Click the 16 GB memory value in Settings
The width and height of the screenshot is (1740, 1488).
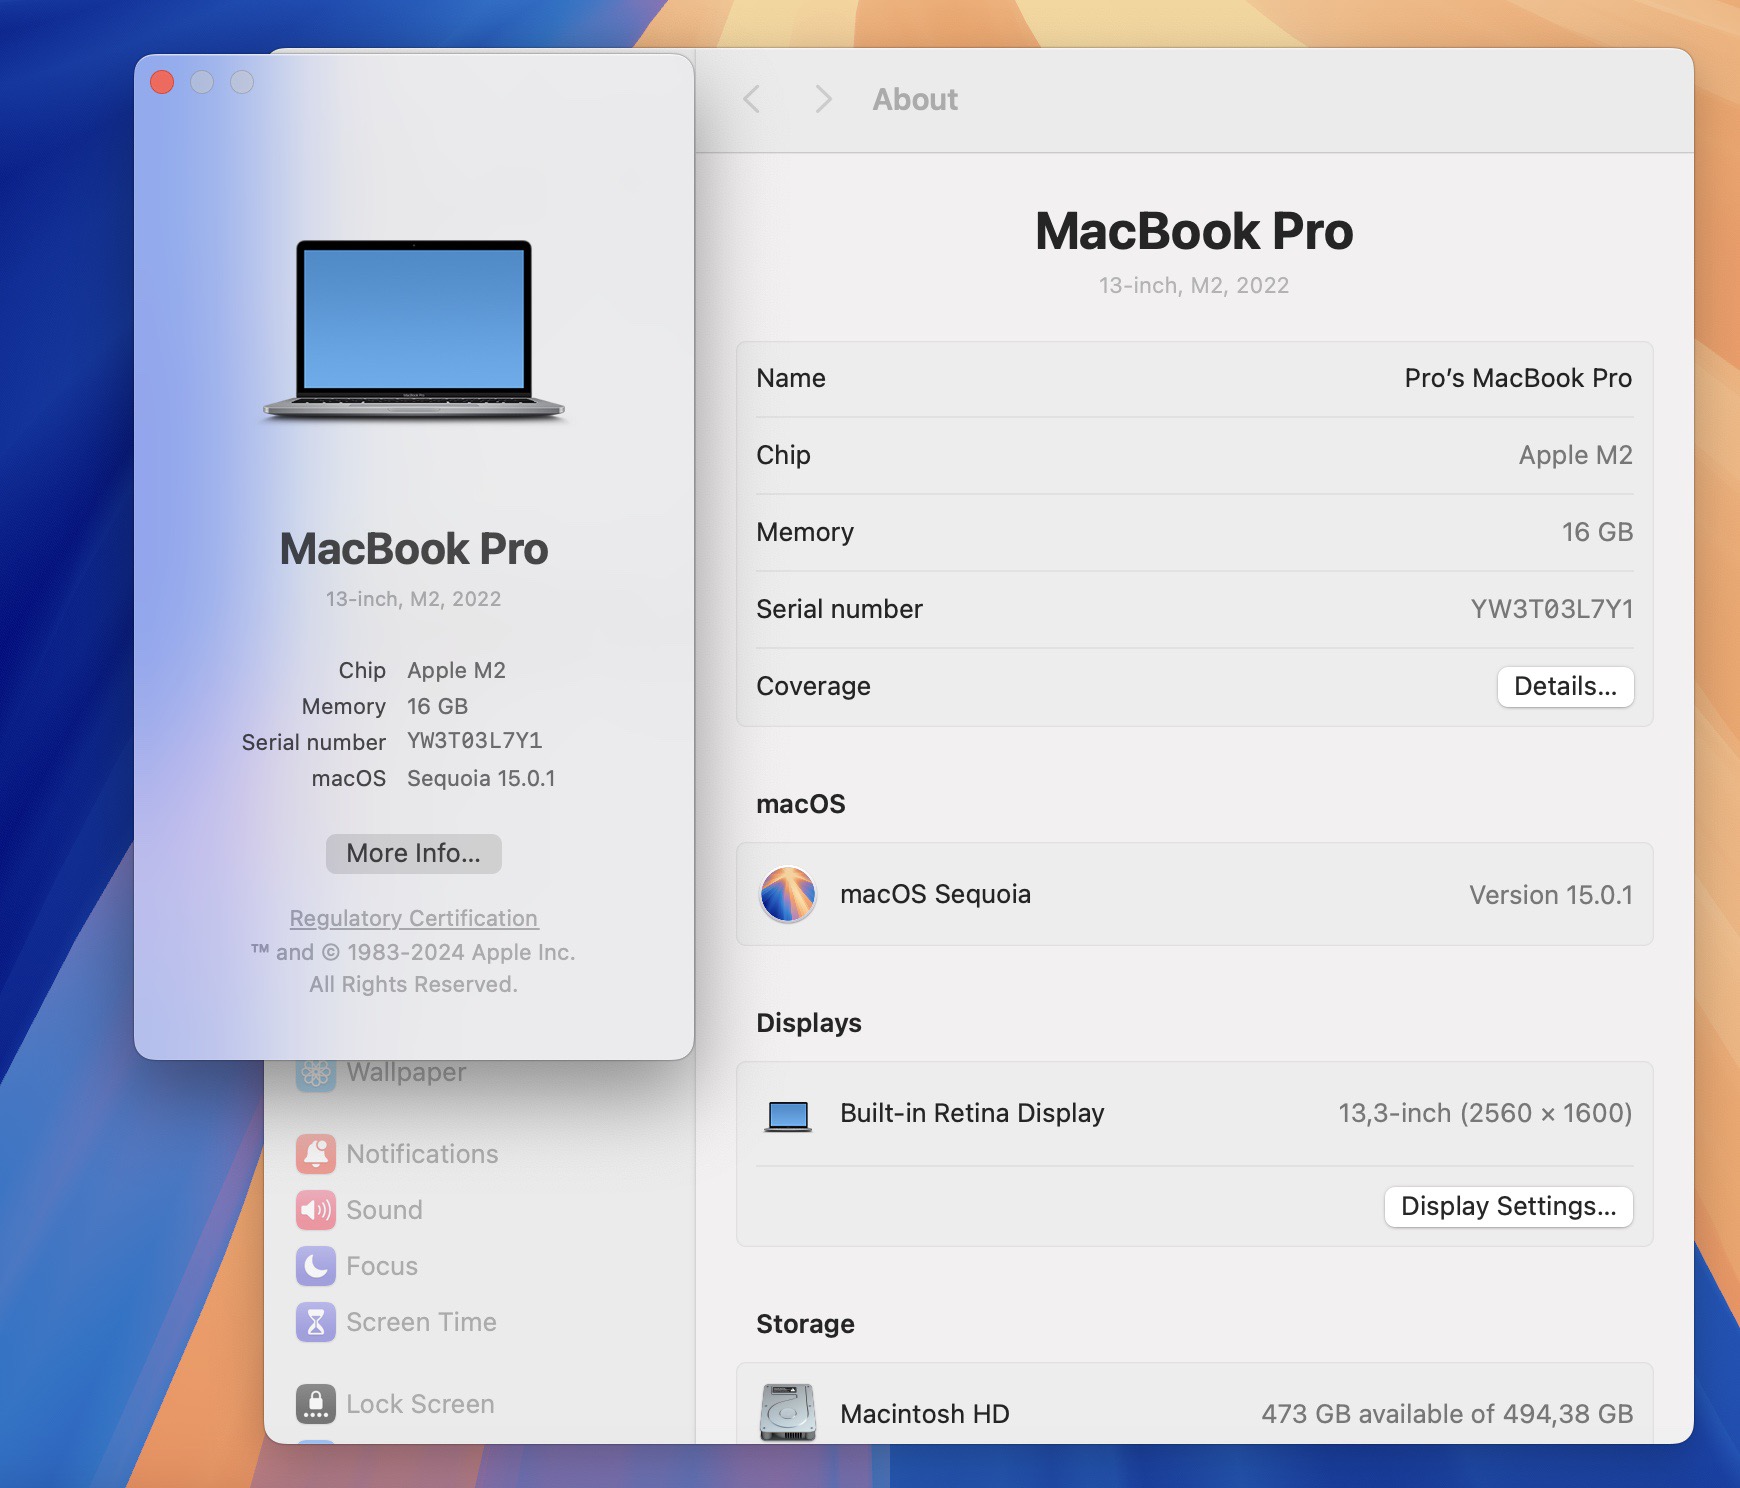(x=1597, y=532)
